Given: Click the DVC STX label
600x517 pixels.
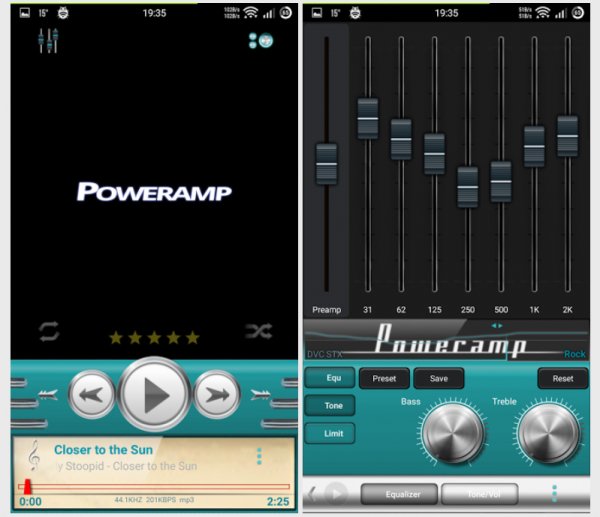Looking at the screenshot, I should pos(324,354).
